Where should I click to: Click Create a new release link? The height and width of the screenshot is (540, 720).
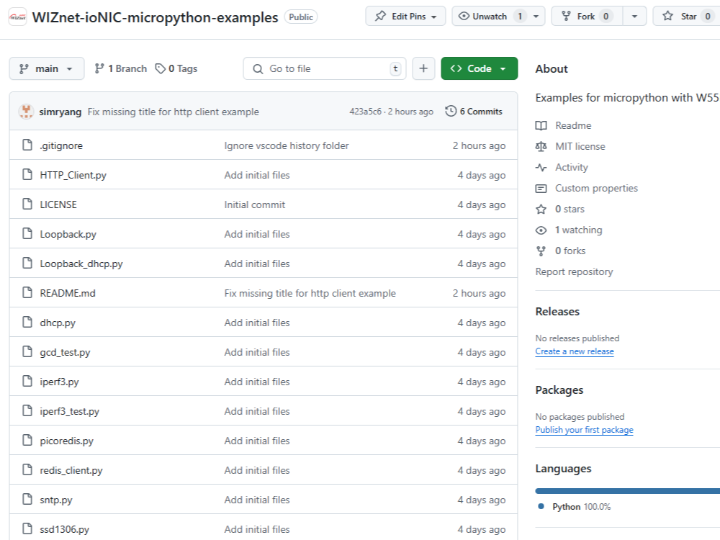[574, 351]
